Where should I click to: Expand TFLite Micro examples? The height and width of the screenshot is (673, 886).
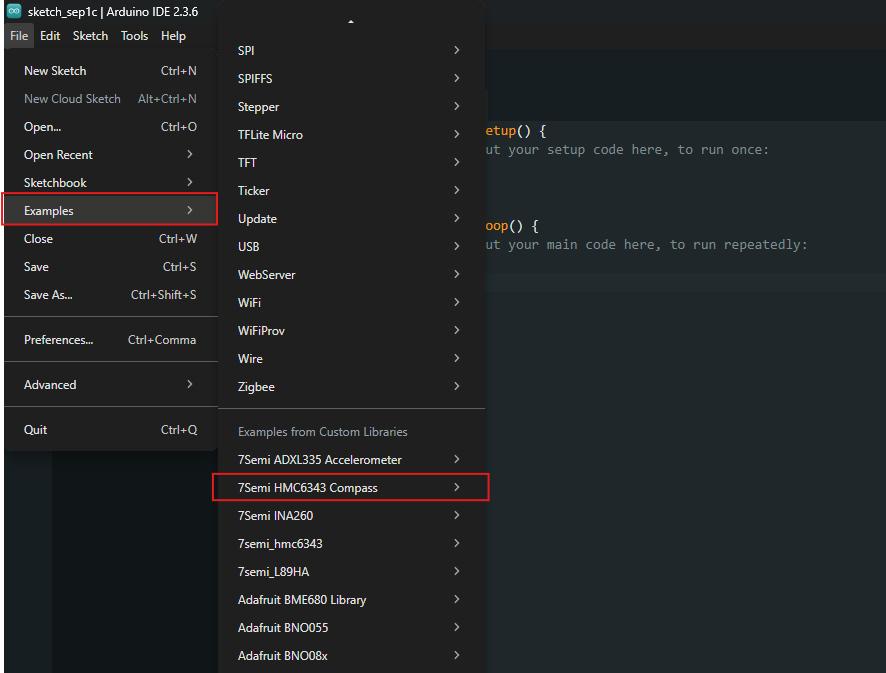click(x=351, y=134)
